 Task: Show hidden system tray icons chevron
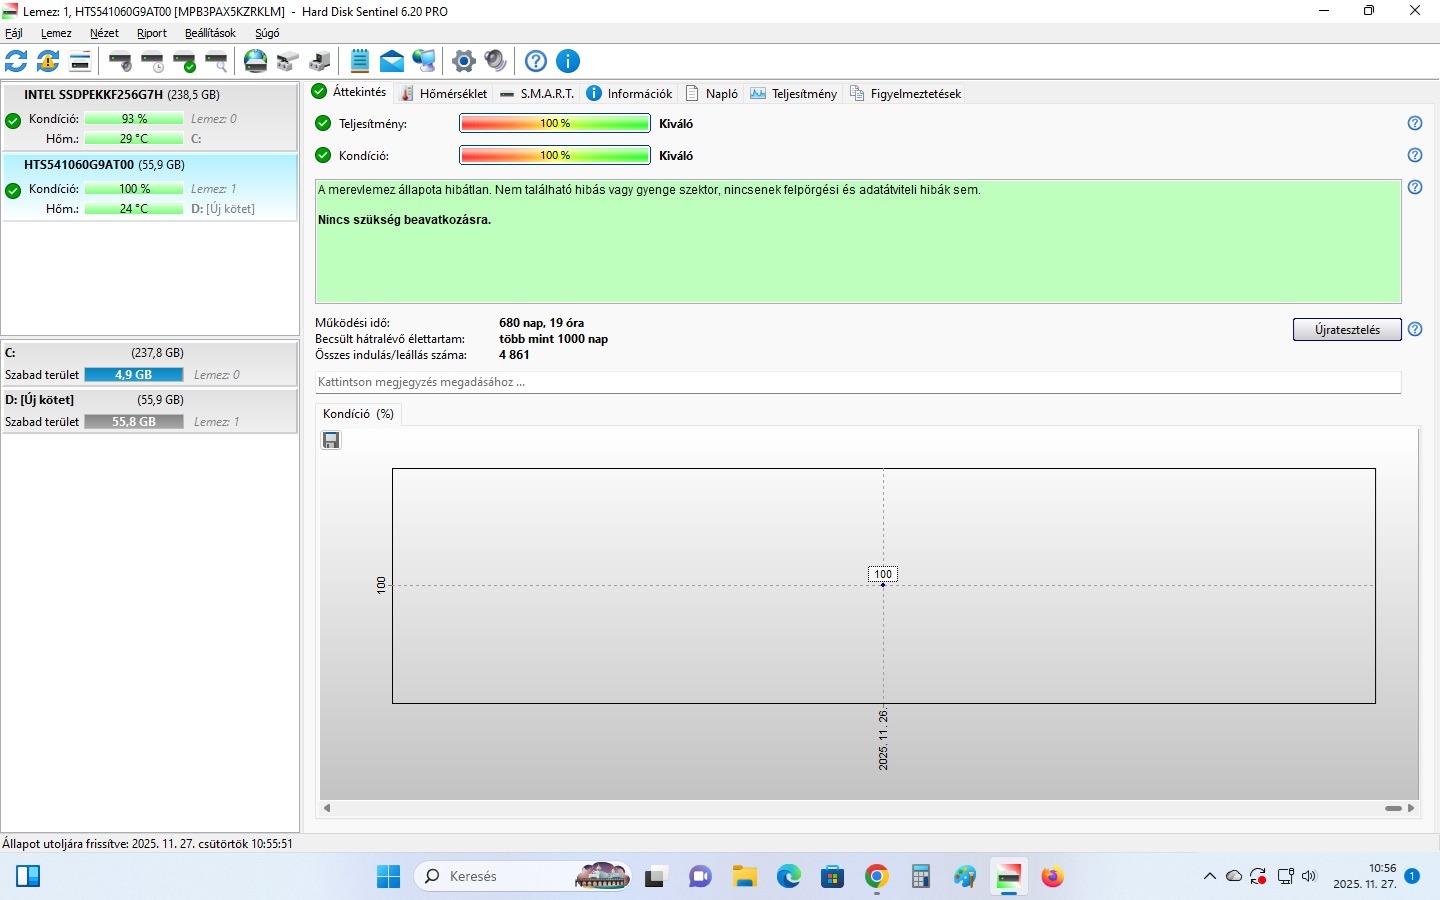point(1209,877)
